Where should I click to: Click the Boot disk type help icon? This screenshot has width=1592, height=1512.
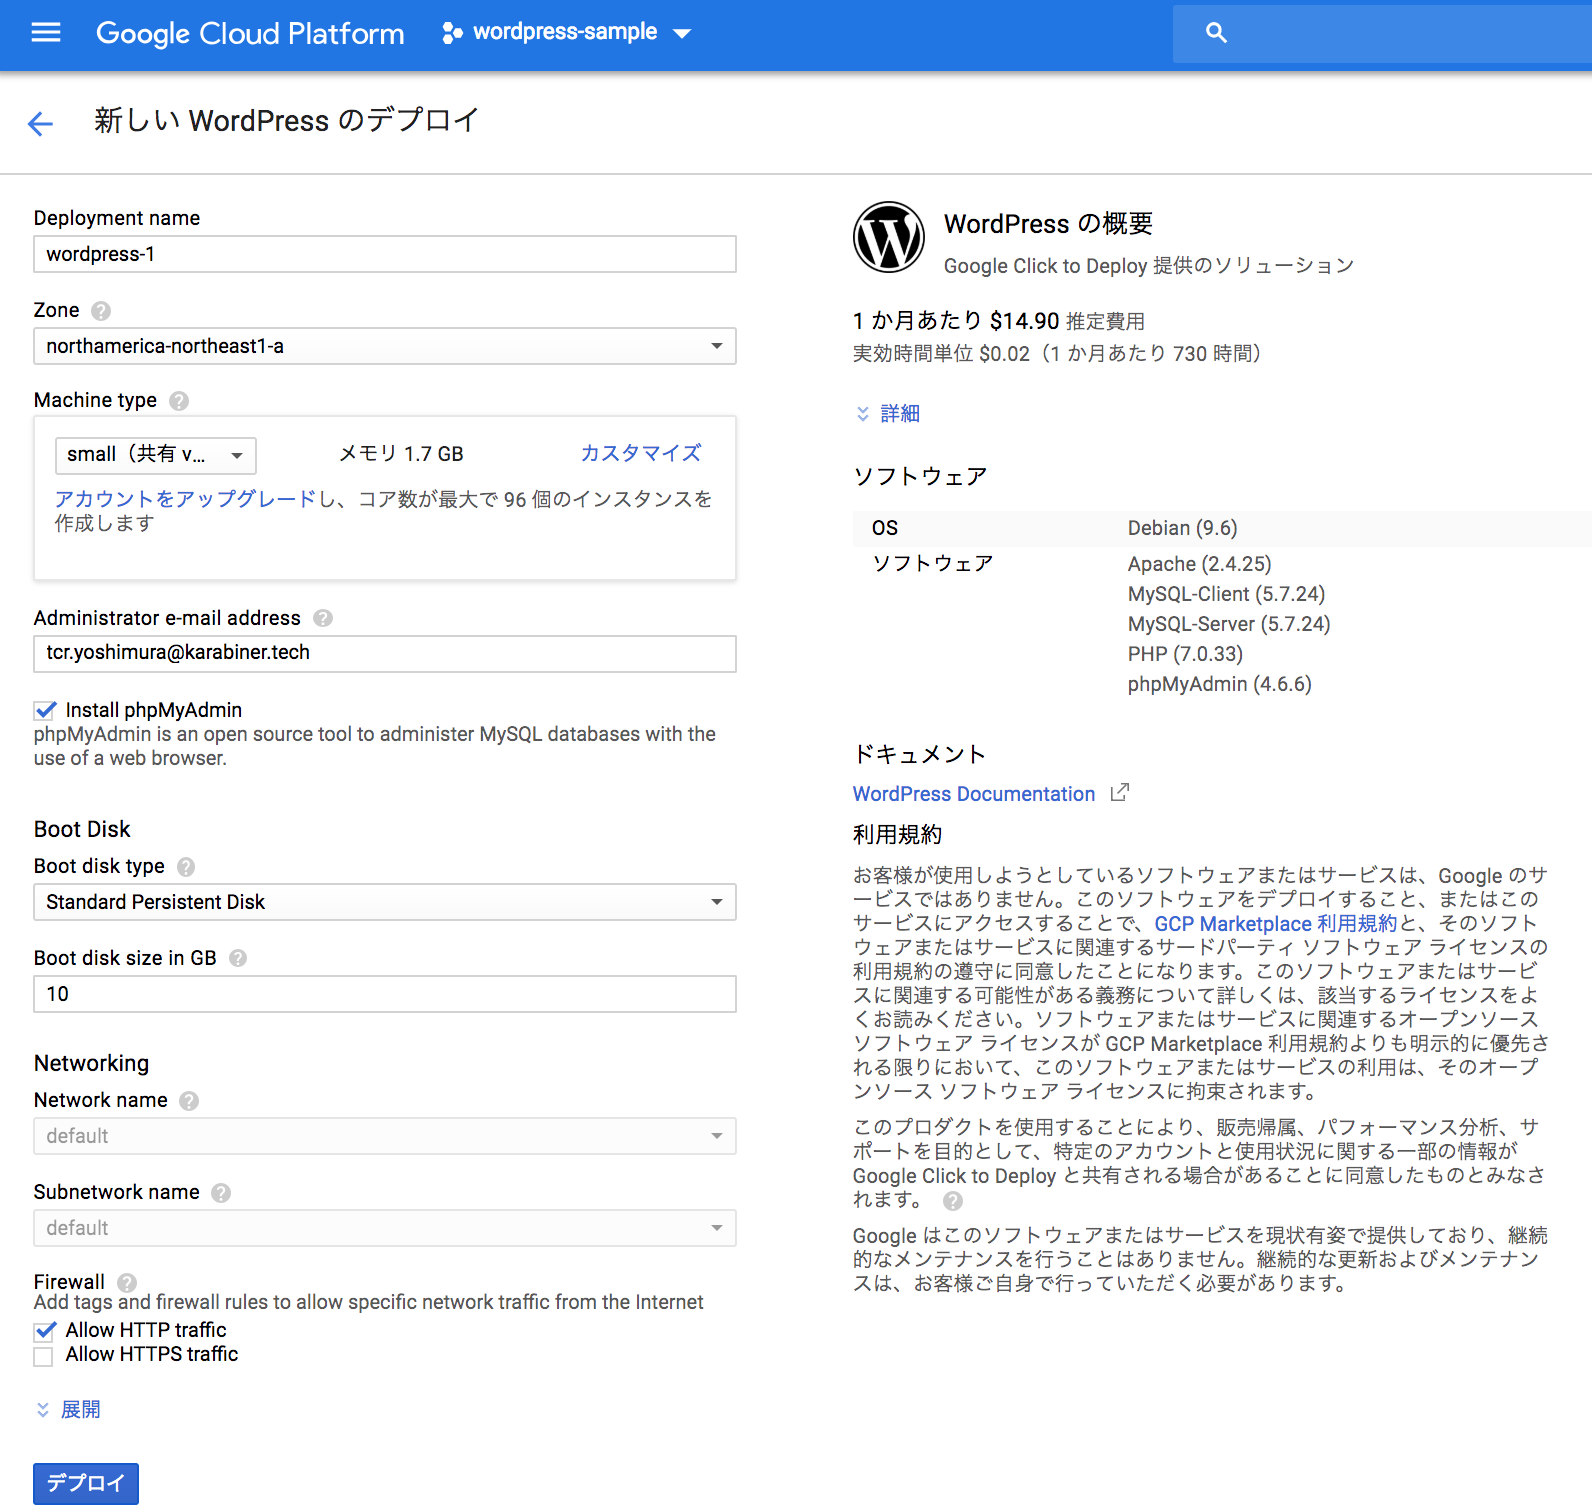pyautogui.click(x=186, y=867)
